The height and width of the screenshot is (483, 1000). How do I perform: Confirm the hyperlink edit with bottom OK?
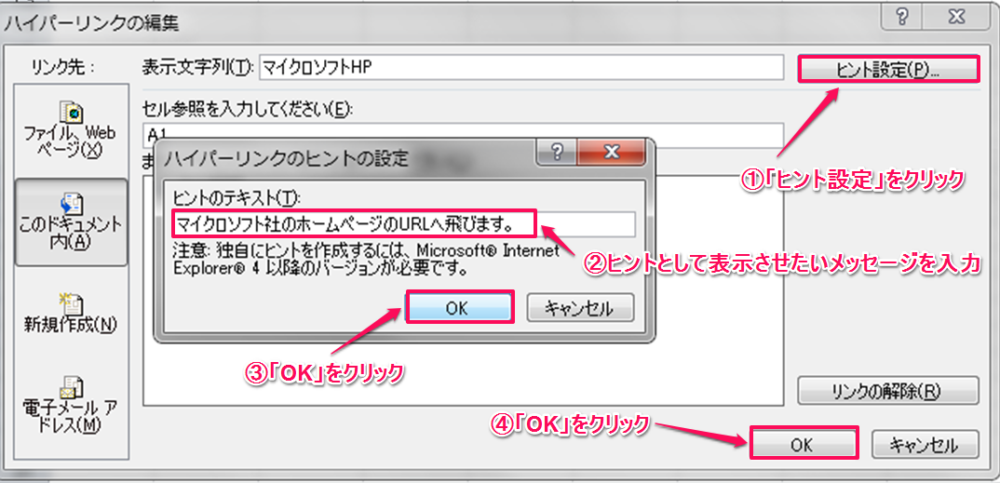803,443
